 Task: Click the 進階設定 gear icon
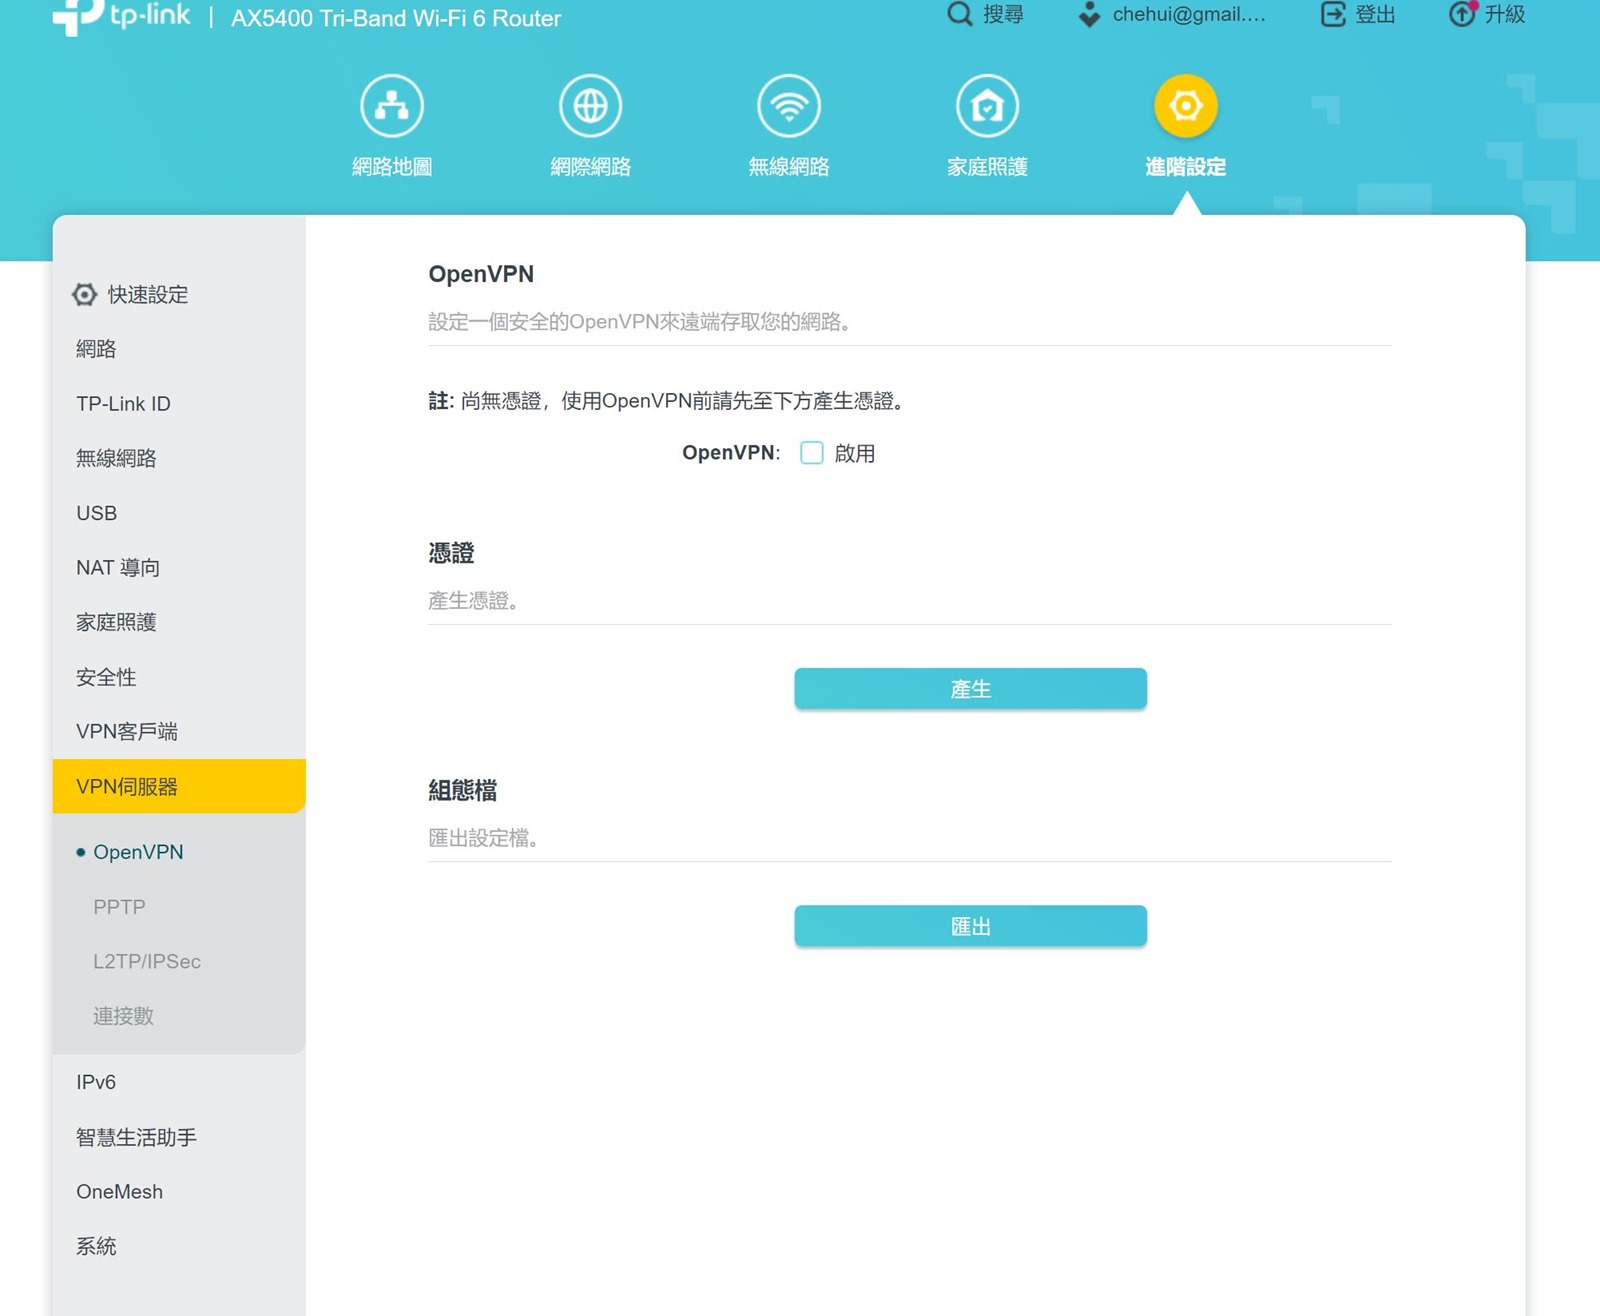(x=1185, y=106)
